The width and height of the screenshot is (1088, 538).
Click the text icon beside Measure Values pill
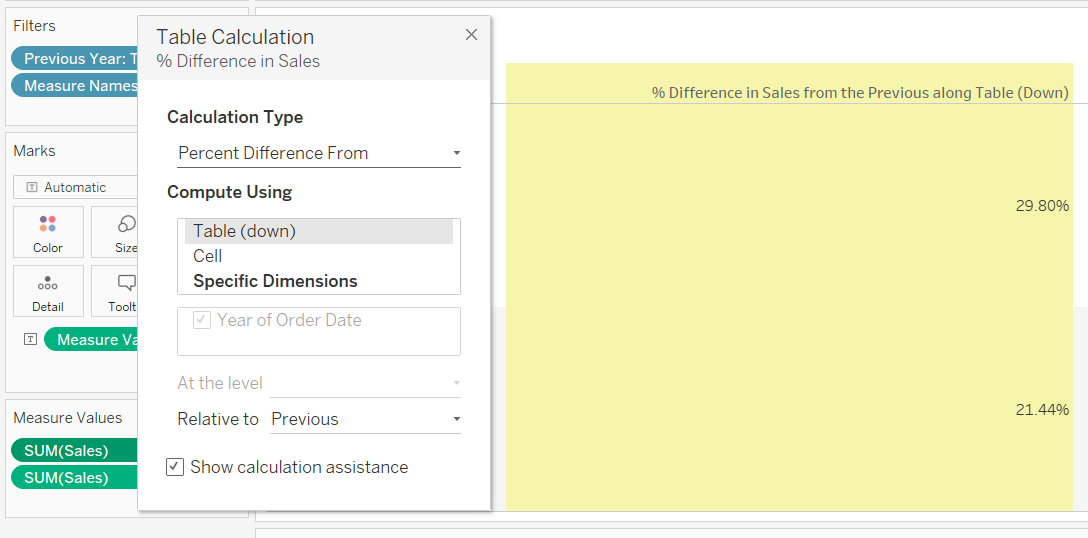coord(30,339)
